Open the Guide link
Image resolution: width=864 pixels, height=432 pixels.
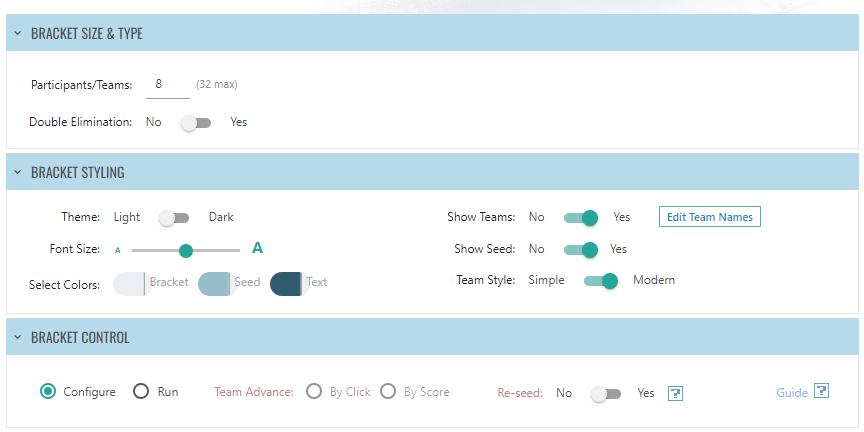(792, 393)
